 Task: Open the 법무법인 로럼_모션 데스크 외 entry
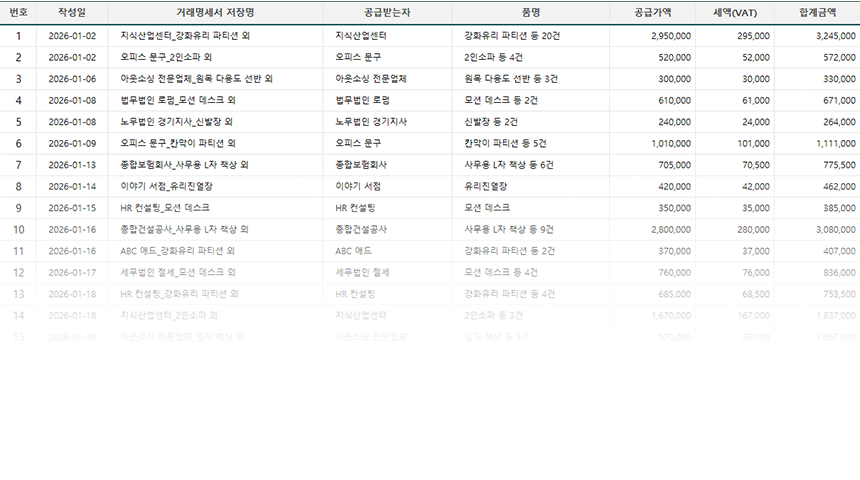coord(177,100)
